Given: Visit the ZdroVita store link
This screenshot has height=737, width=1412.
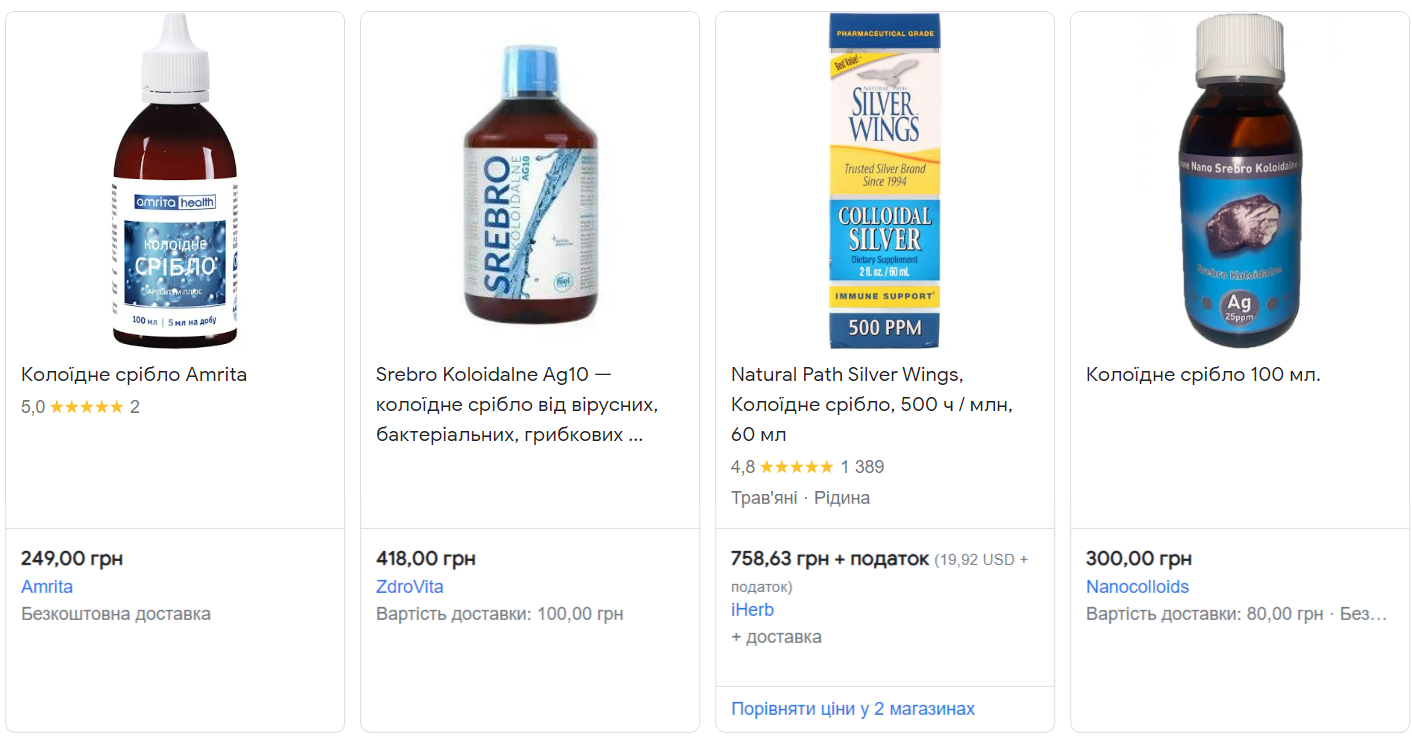Looking at the screenshot, I should [x=409, y=587].
